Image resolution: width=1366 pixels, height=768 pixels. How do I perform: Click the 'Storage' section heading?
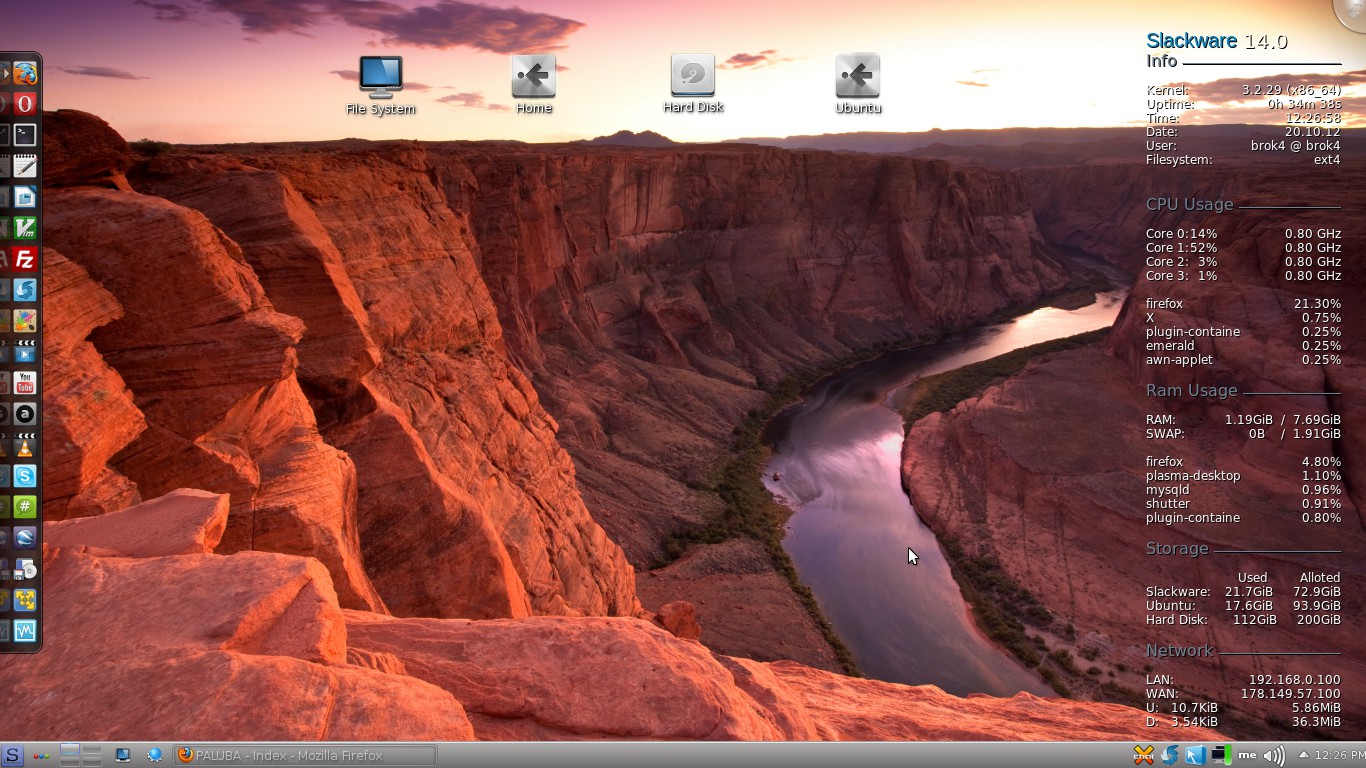click(1177, 548)
